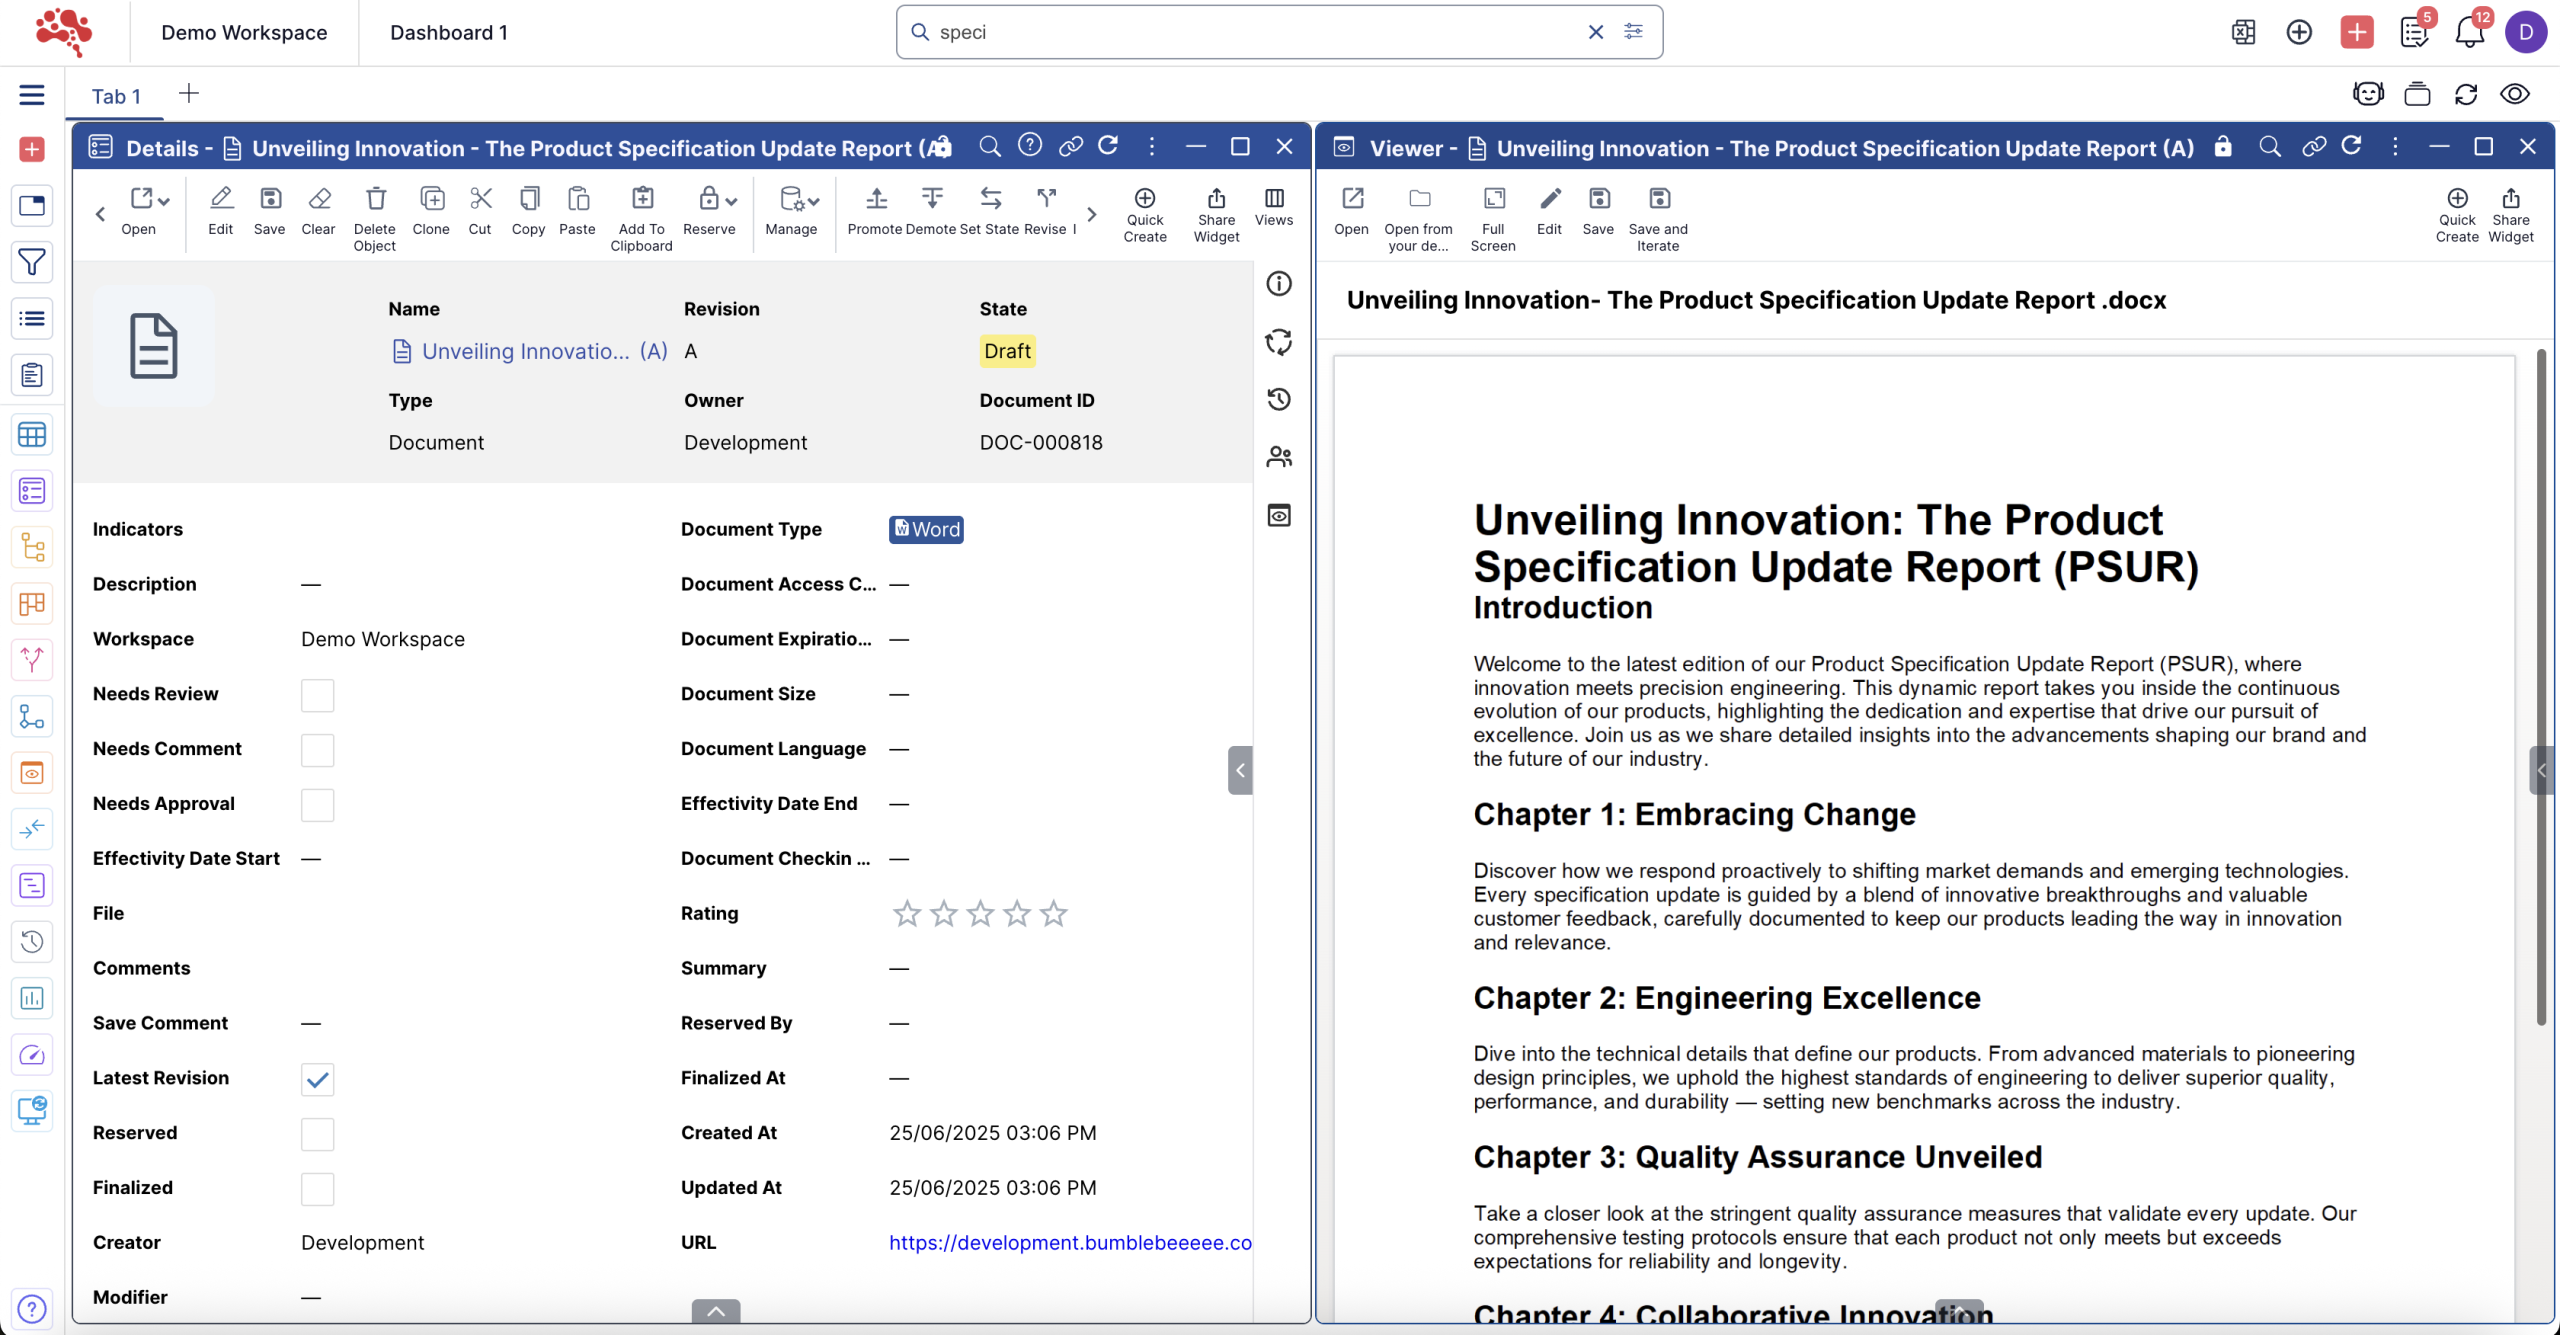Expand the Manage dropdown

(x=814, y=201)
